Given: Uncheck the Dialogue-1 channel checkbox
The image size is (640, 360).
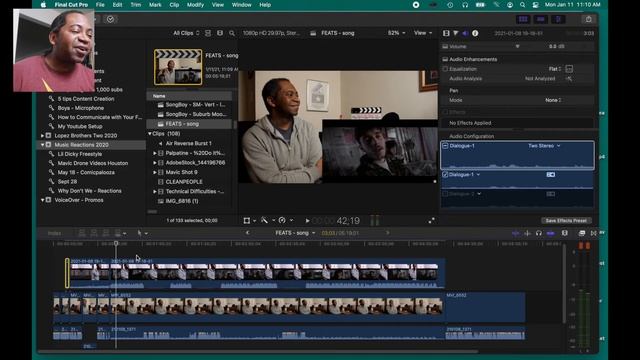Looking at the screenshot, I should click(x=445, y=175).
